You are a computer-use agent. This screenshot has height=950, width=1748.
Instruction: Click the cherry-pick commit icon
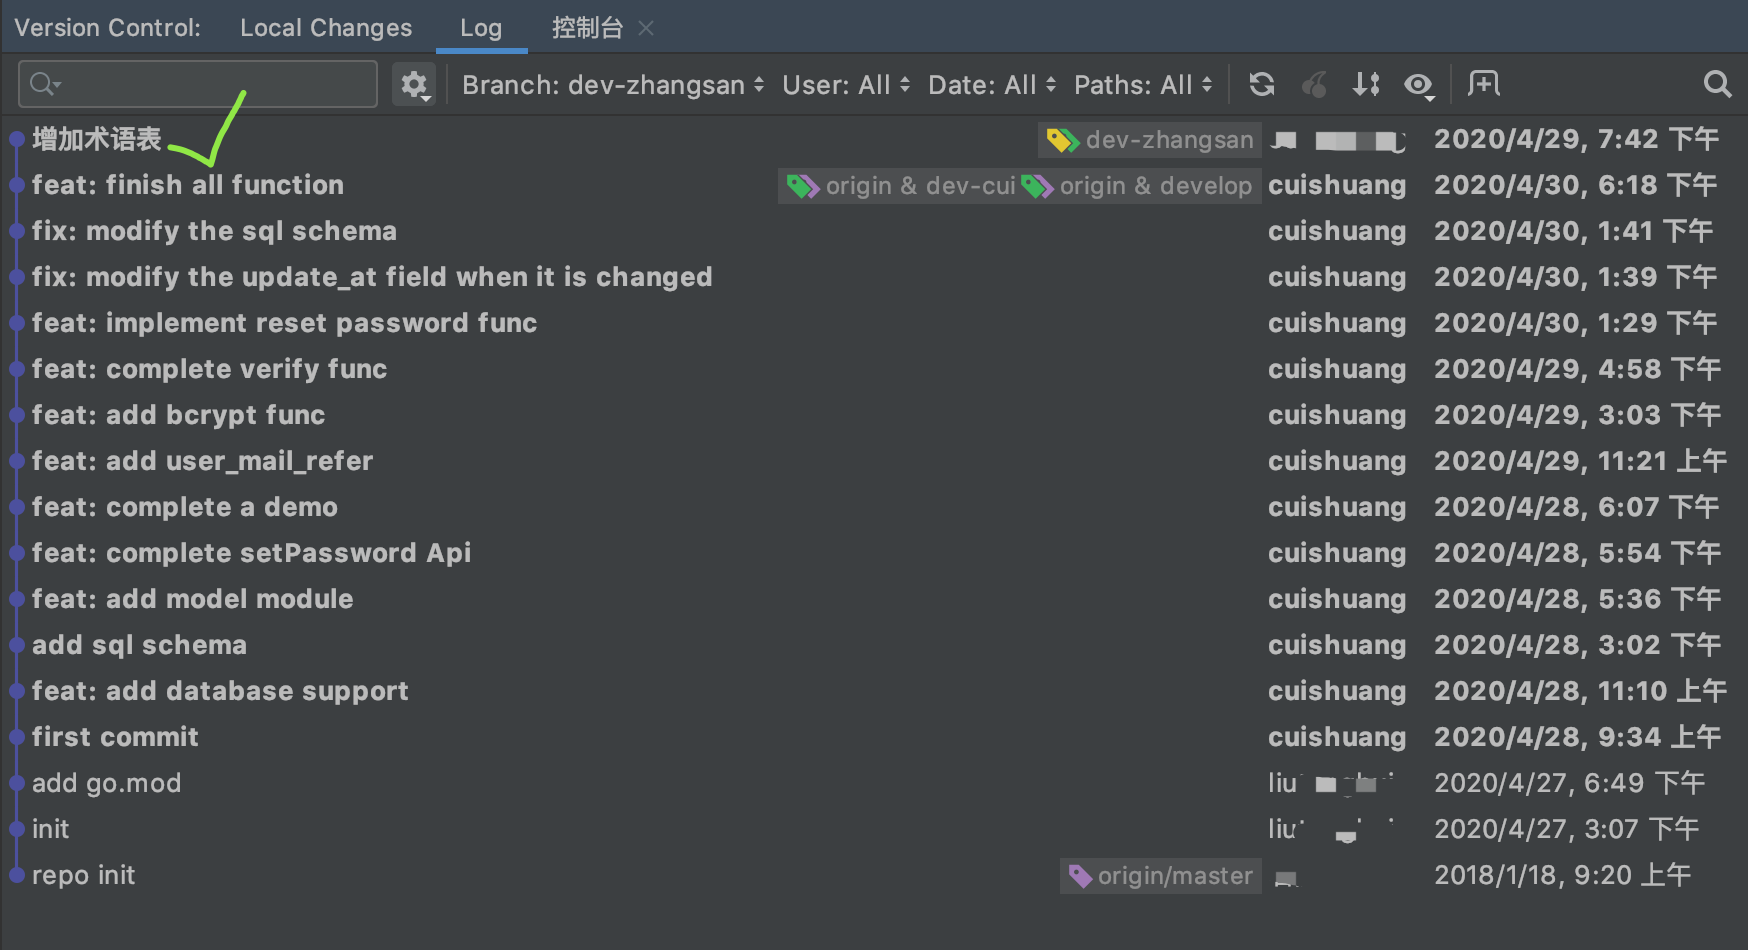click(x=1314, y=84)
